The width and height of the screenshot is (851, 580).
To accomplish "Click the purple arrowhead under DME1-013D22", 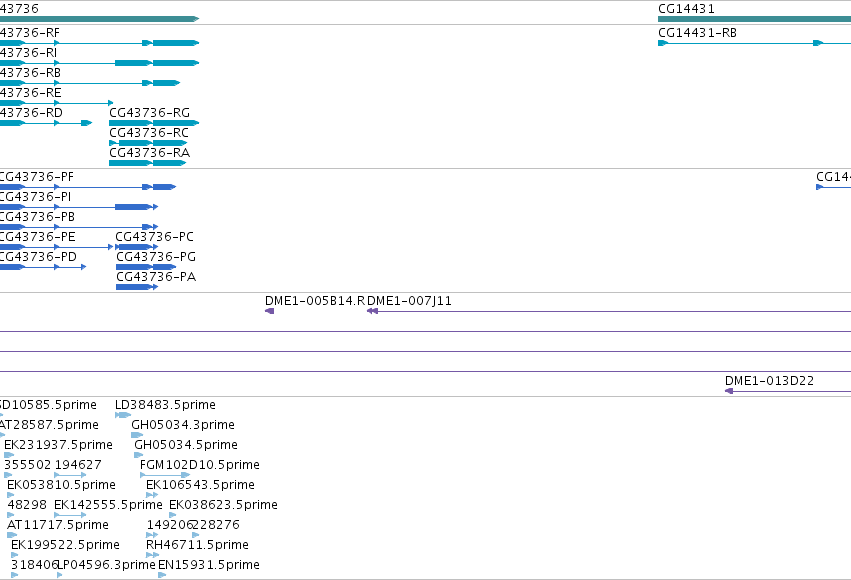I will click(x=729, y=391).
